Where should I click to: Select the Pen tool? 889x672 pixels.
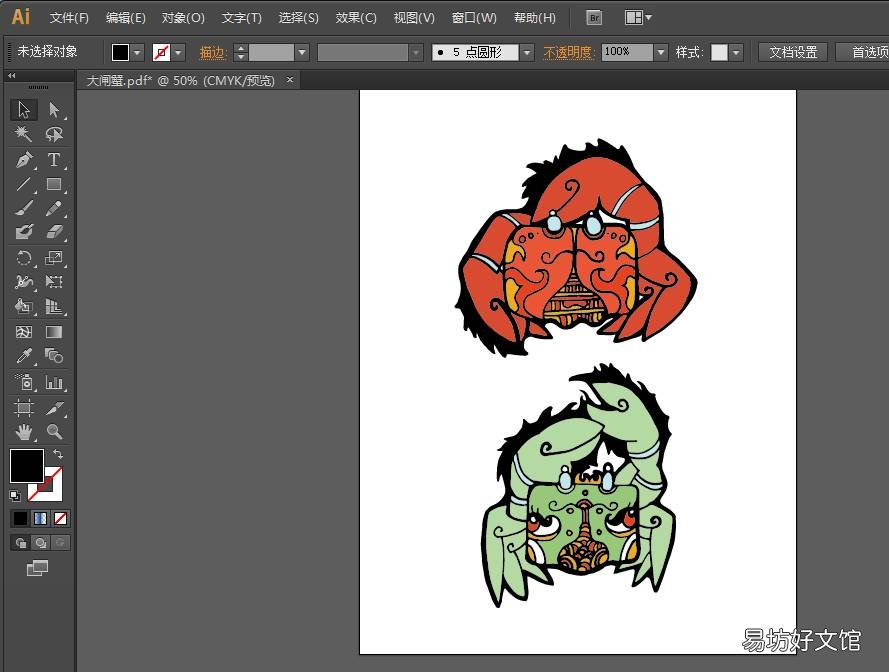(x=24, y=160)
